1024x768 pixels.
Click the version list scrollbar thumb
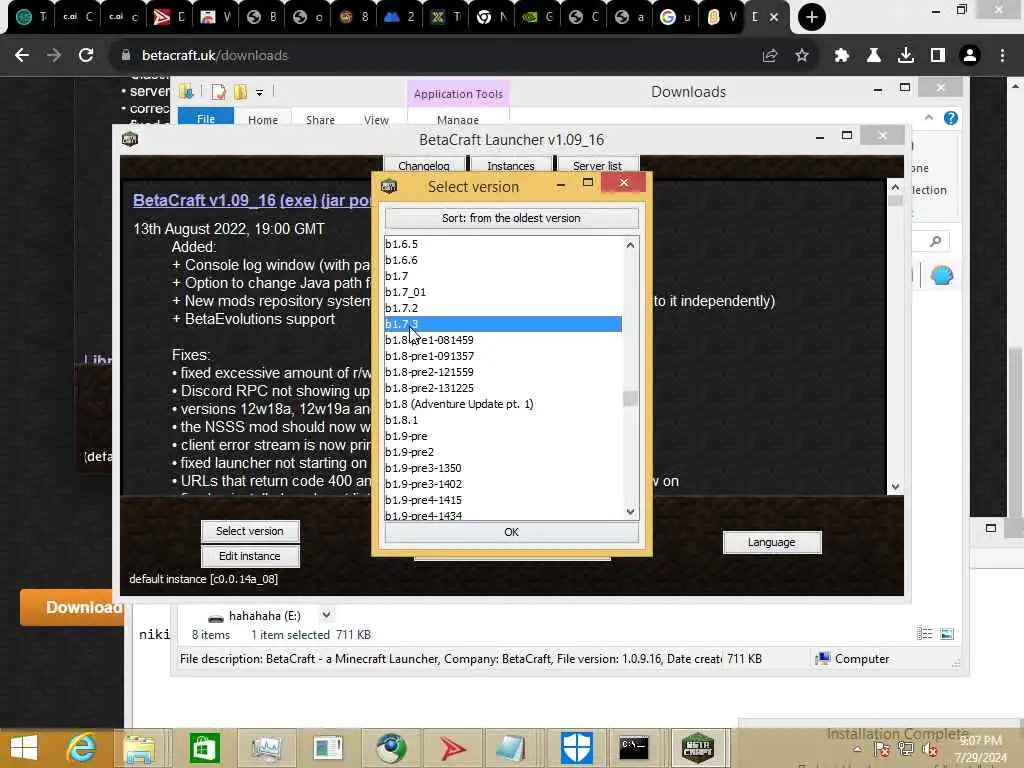click(x=630, y=398)
